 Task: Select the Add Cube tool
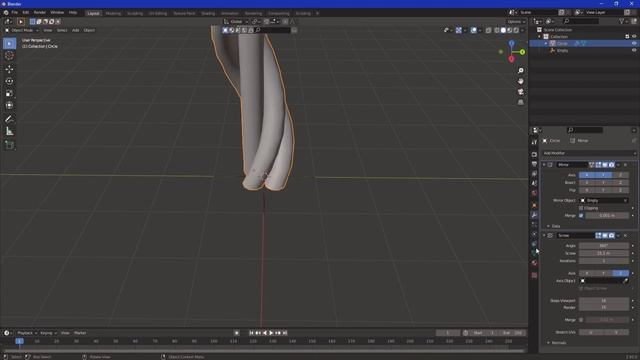pos(9,145)
